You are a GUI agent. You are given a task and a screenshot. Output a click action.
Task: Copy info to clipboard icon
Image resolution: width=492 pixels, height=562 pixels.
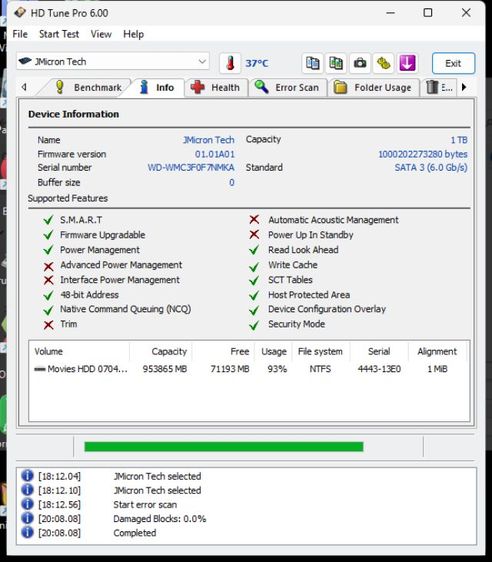(x=312, y=63)
